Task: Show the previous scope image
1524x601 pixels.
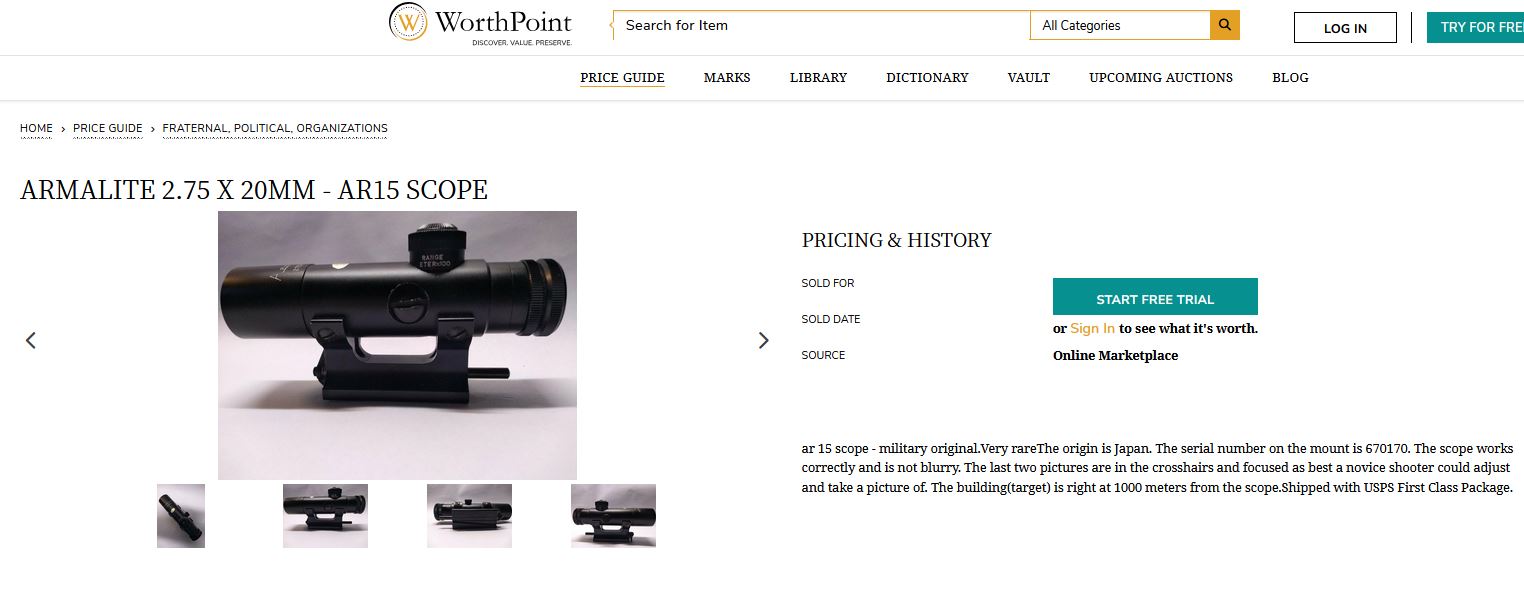Action: [x=31, y=341]
